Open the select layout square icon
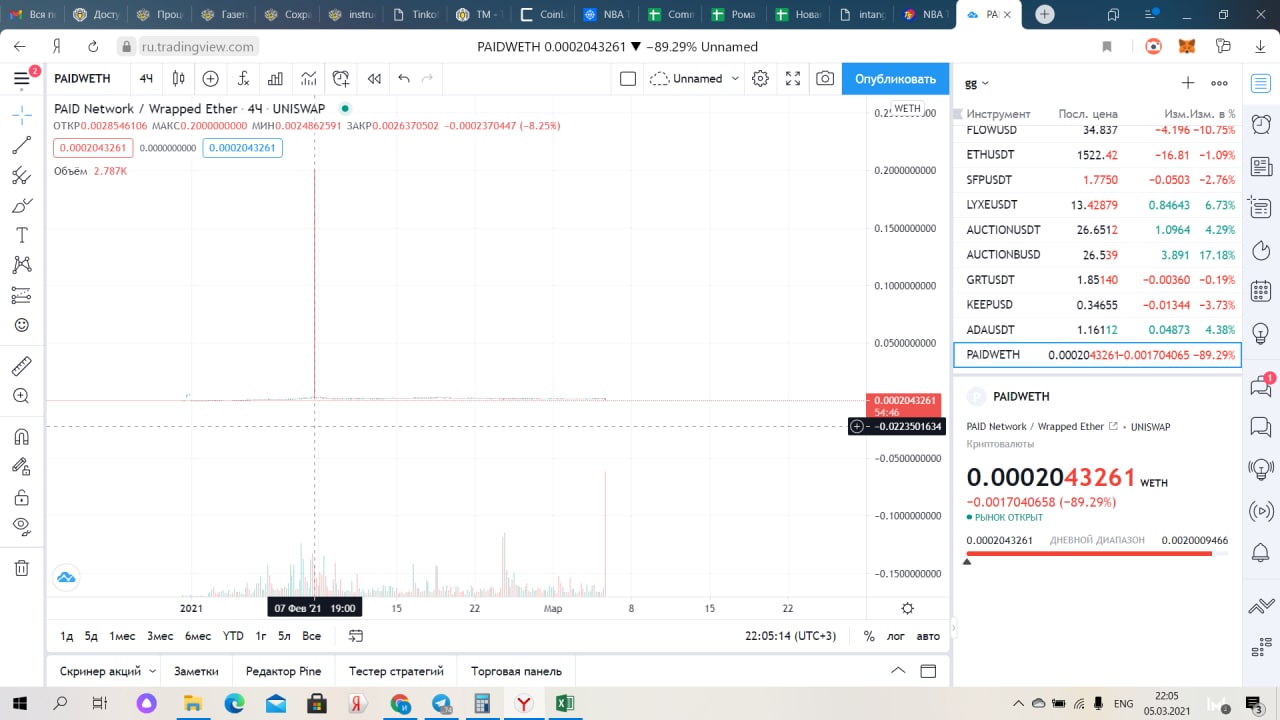The width and height of the screenshot is (1280, 720). 628,79
